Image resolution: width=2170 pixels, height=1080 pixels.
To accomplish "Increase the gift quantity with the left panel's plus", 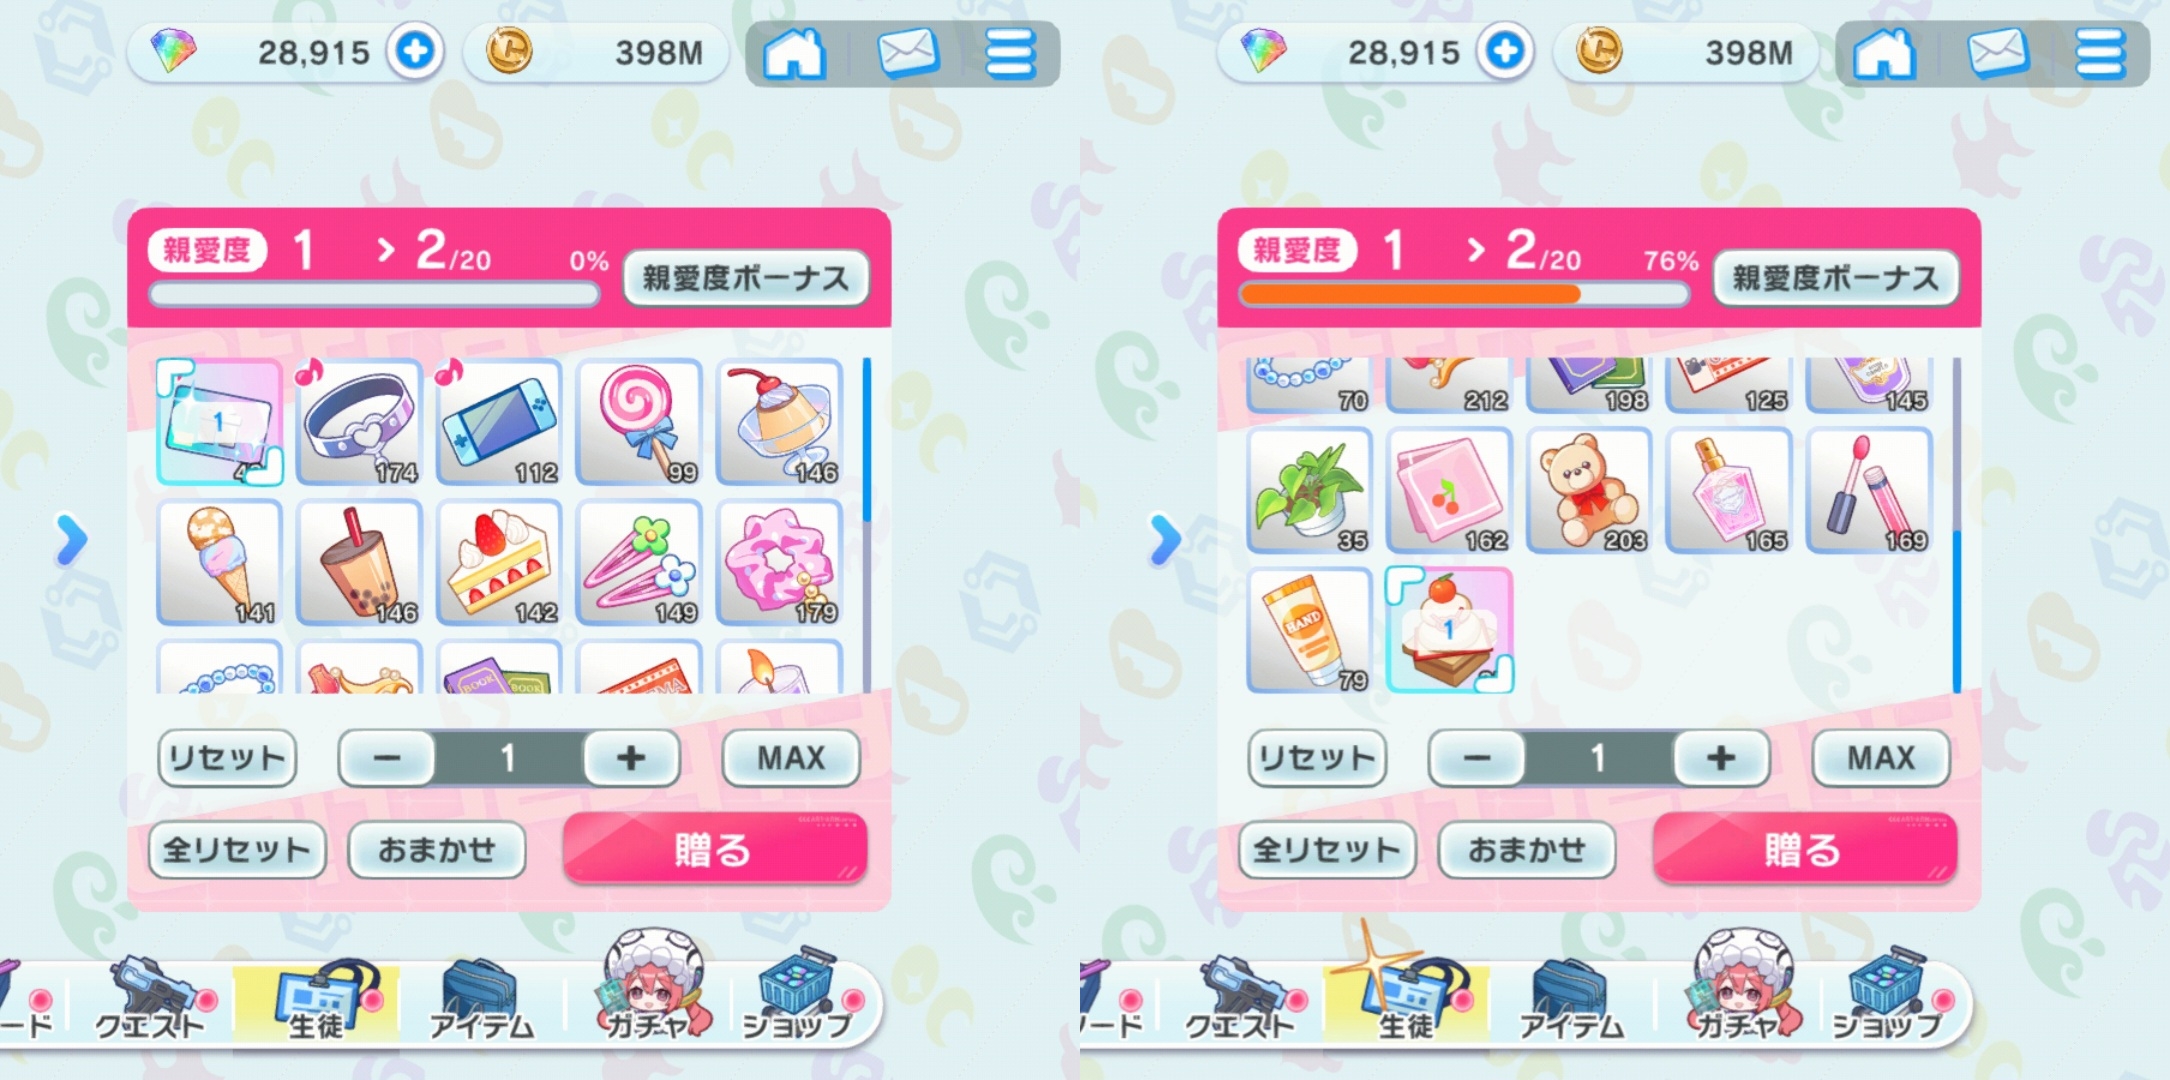I will click(631, 758).
